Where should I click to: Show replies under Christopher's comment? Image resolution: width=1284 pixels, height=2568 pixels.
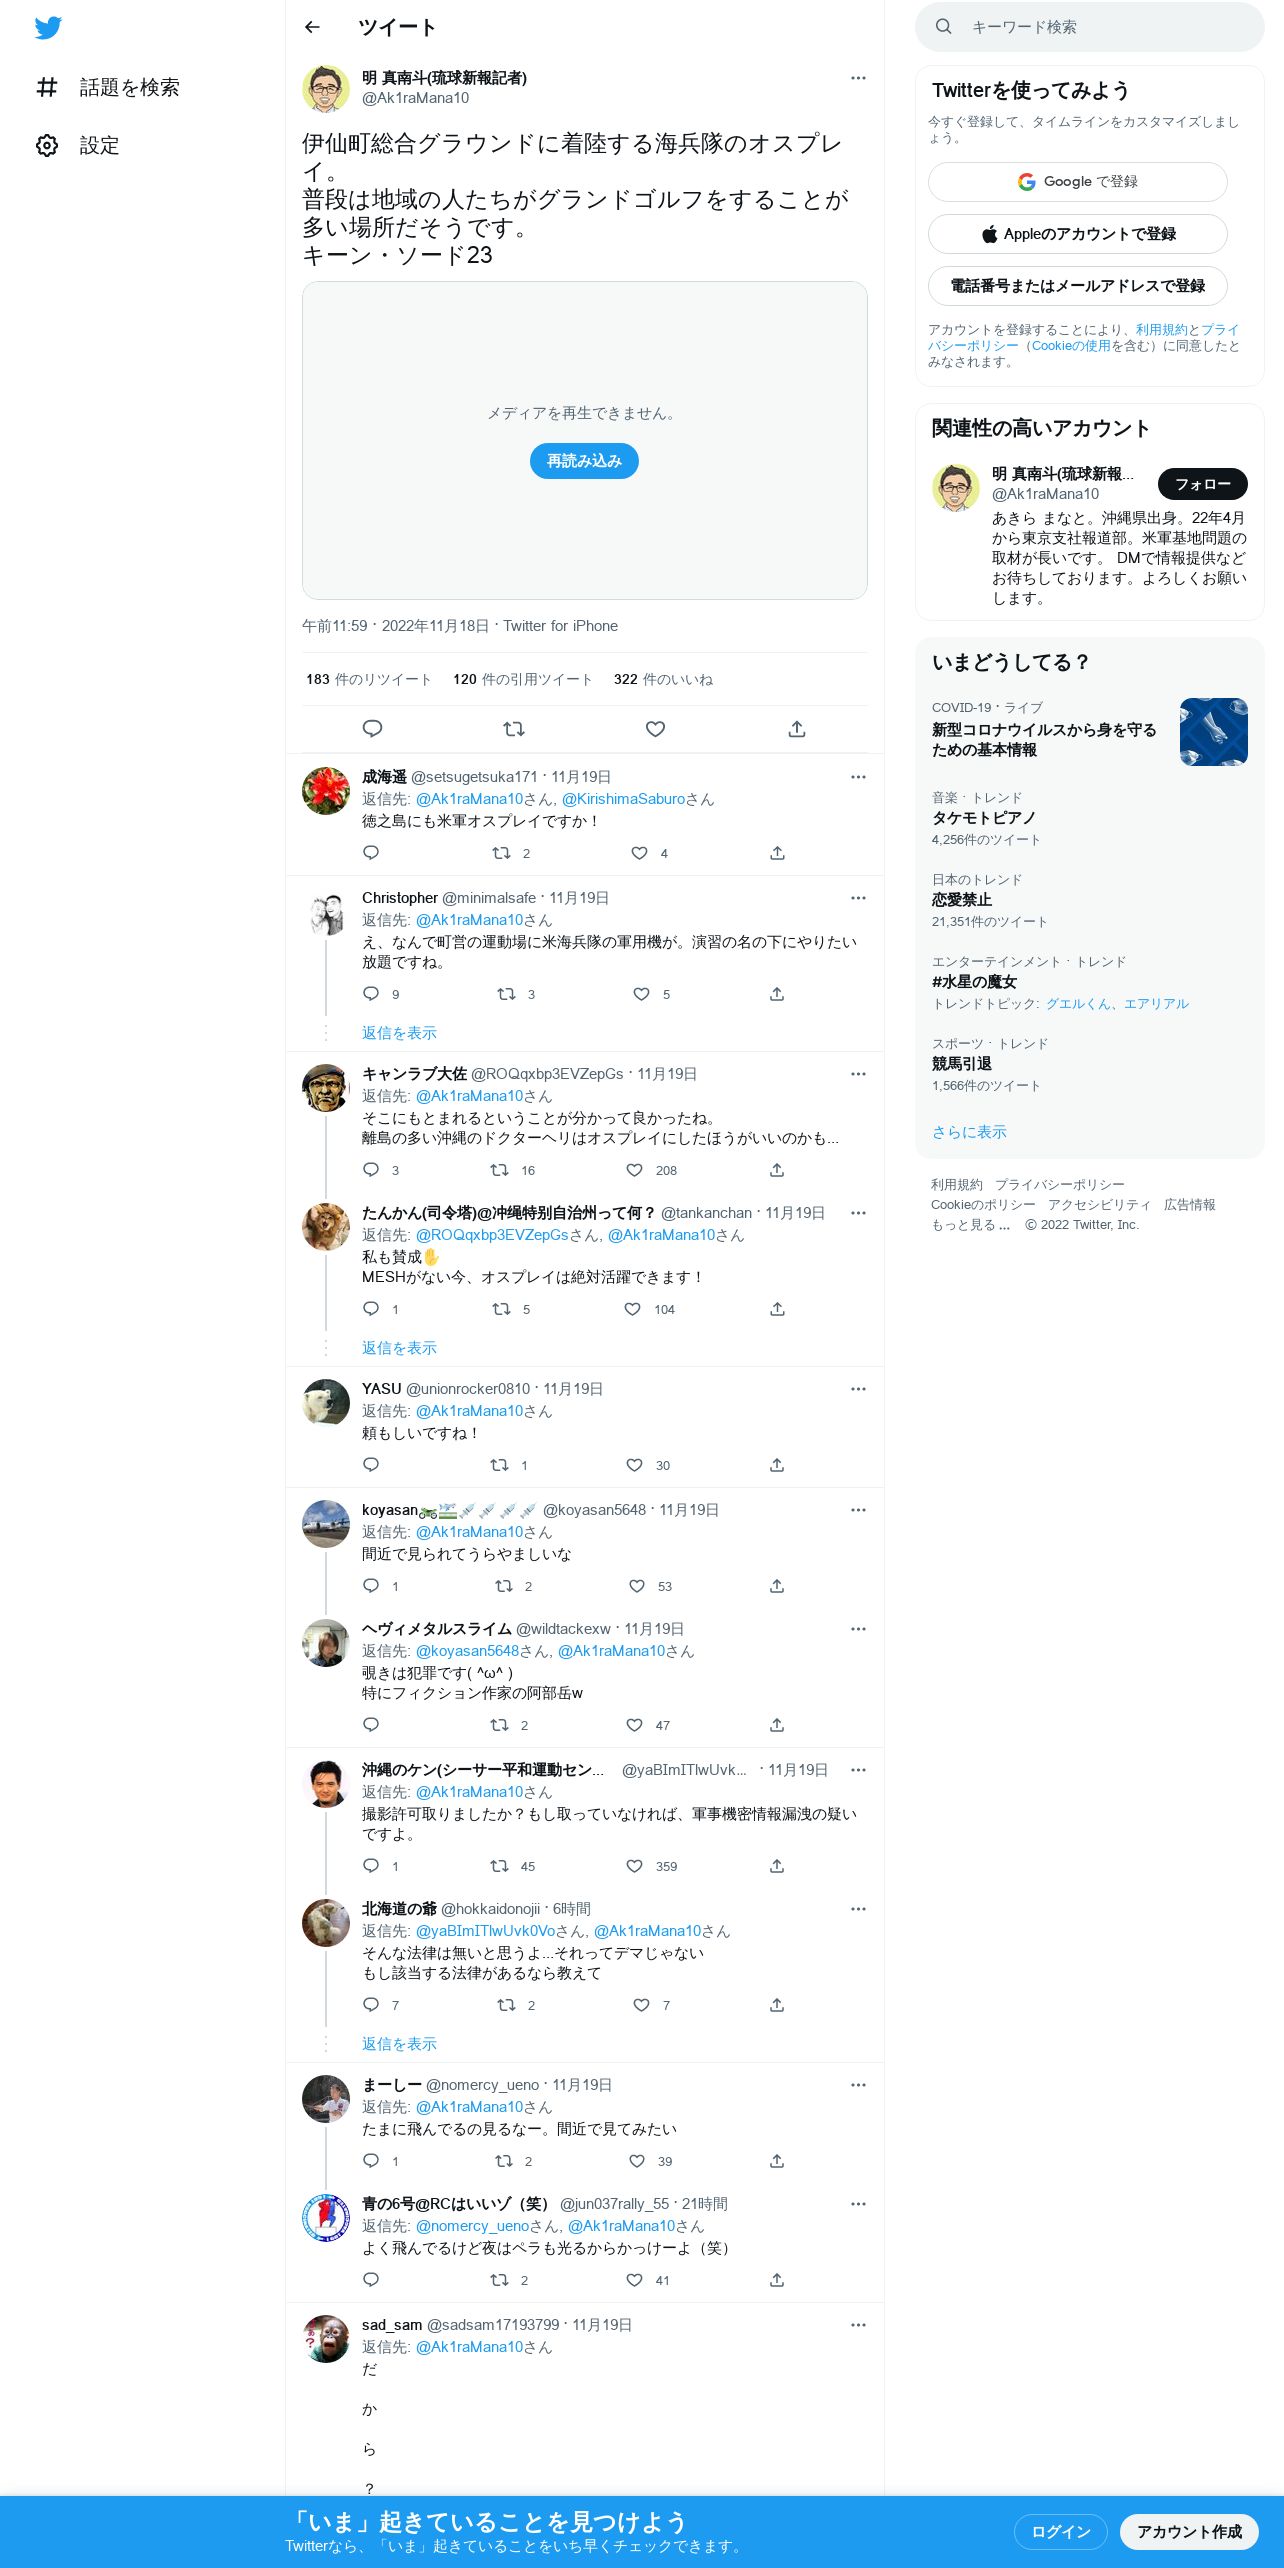399,1033
